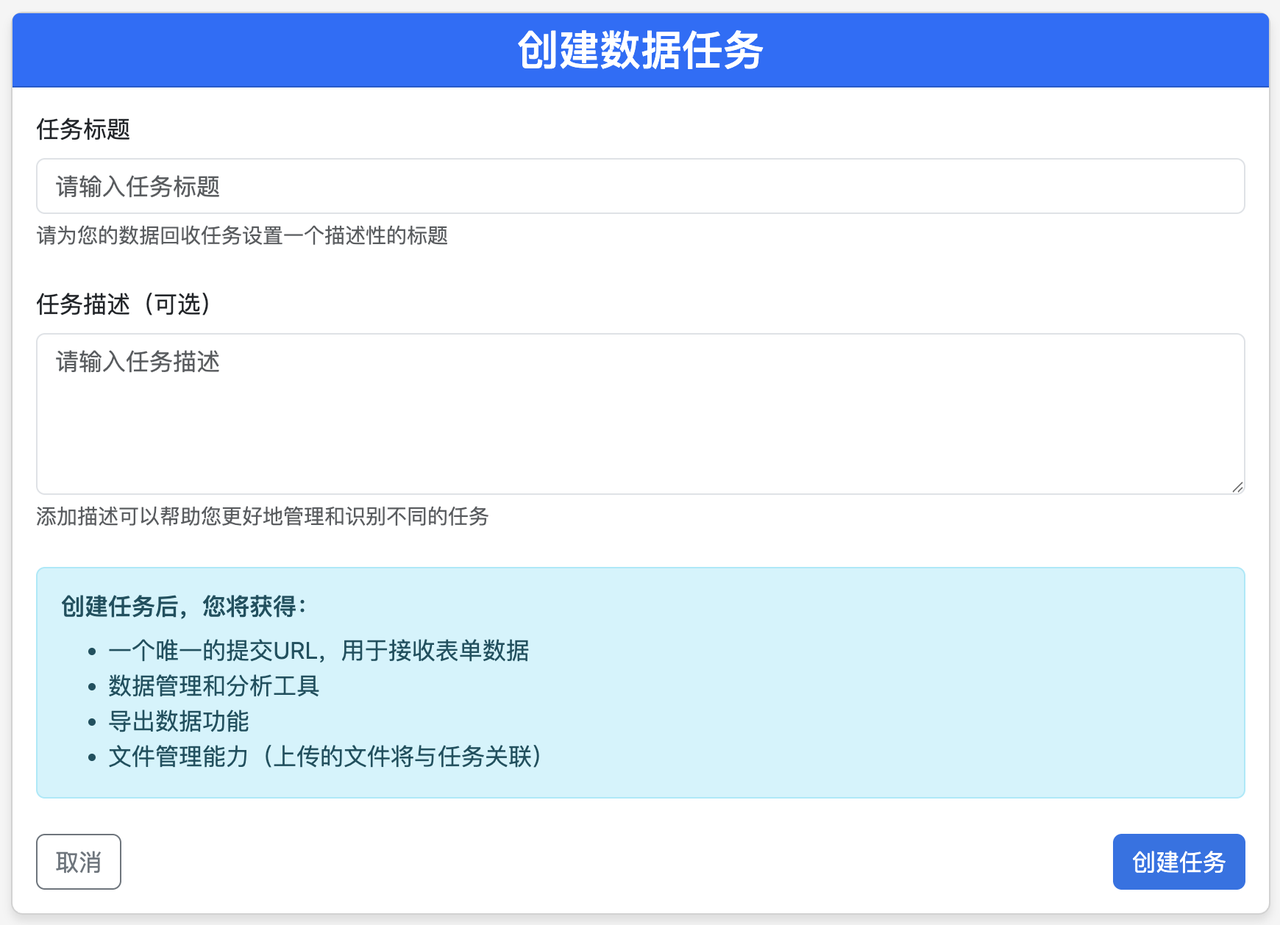1280x925 pixels.
Task: Click the 任务标题 input field
Action: click(640, 186)
